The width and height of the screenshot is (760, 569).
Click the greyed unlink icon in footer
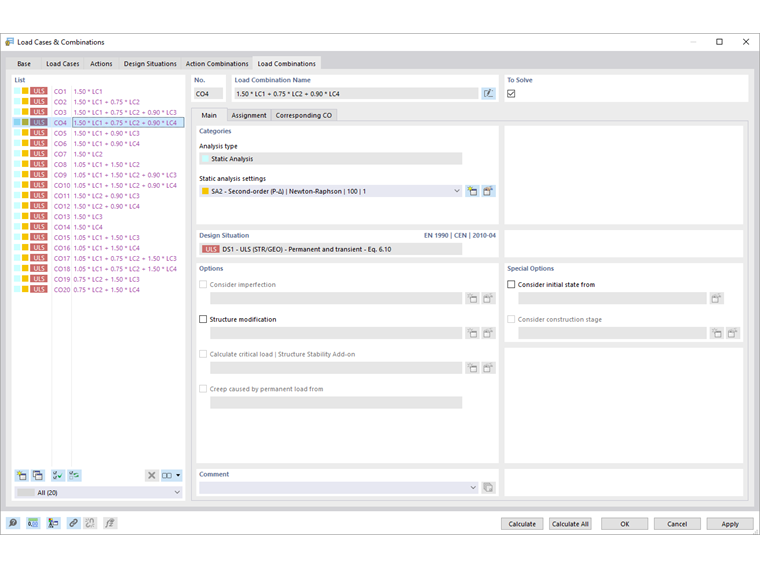tap(90, 523)
